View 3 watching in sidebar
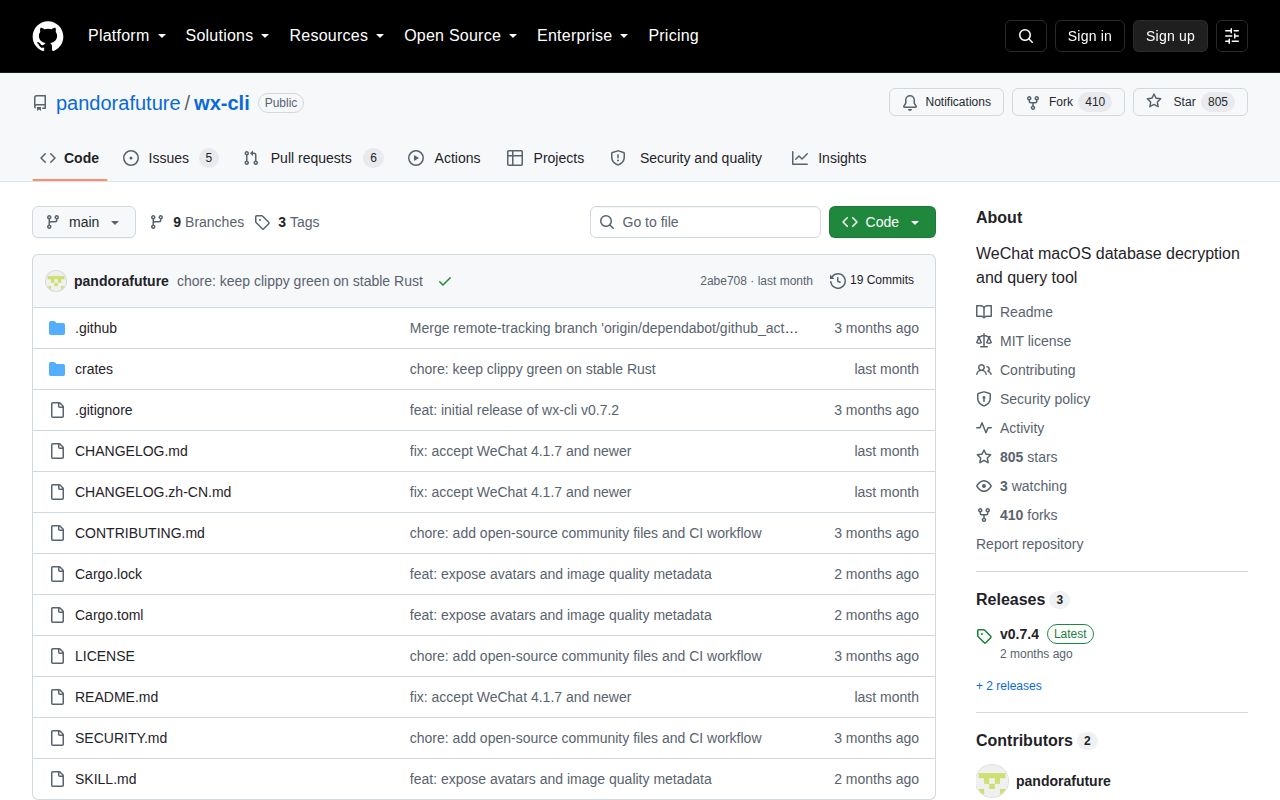Image resolution: width=1280 pixels, height=800 pixels. point(1022,486)
